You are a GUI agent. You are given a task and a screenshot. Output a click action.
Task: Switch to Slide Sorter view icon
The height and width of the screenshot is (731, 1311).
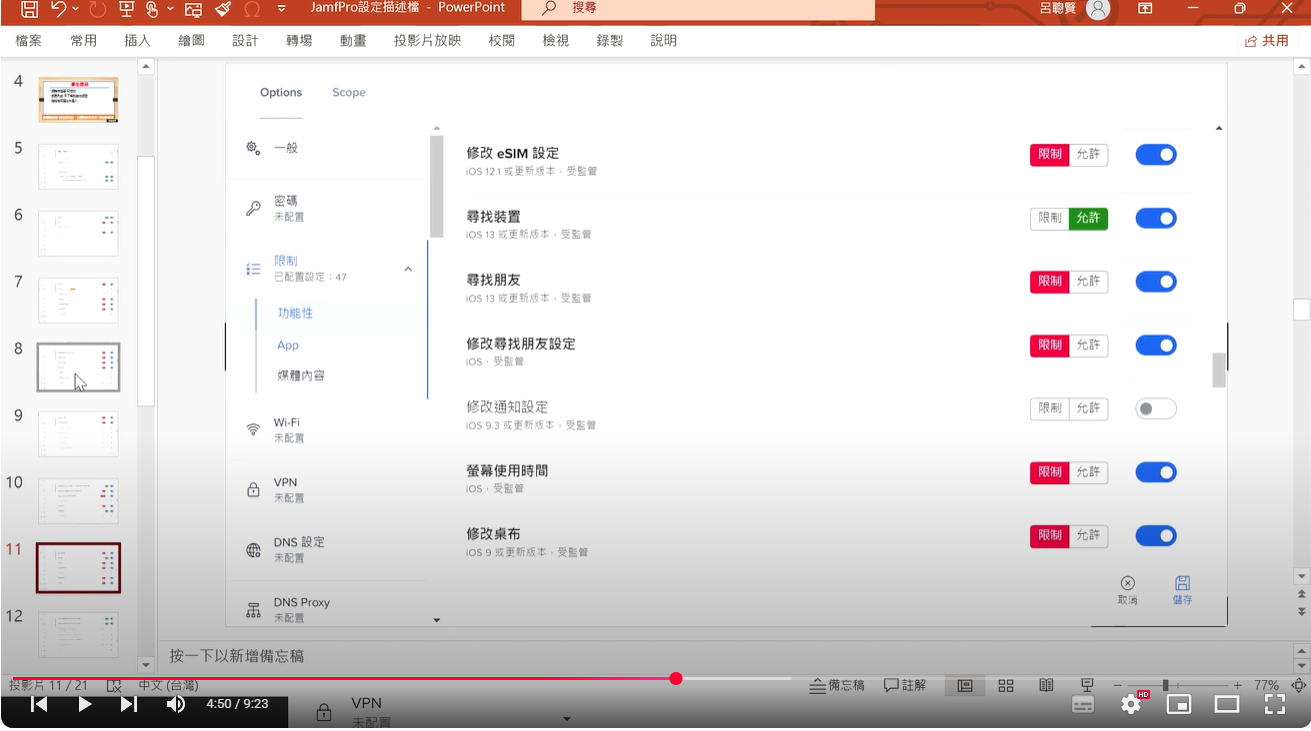[x=1006, y=685]
